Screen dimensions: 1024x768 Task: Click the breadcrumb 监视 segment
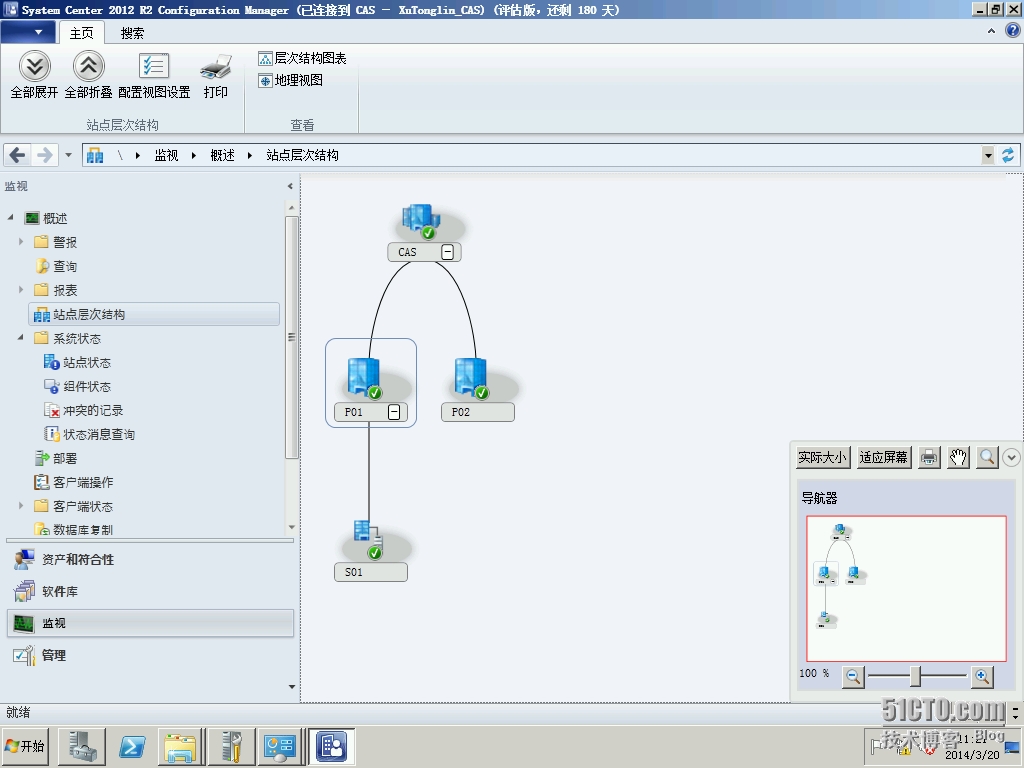tap(166, 155)
